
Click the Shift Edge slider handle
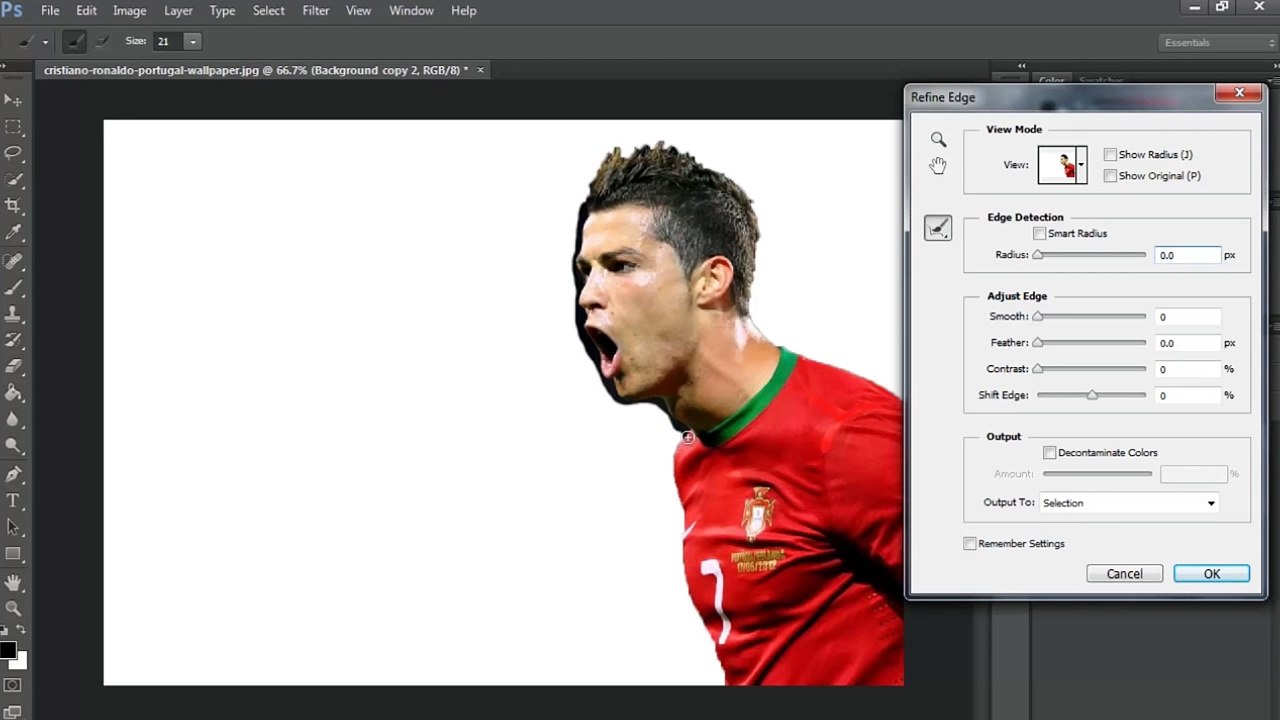click(x=1092, y=396)
